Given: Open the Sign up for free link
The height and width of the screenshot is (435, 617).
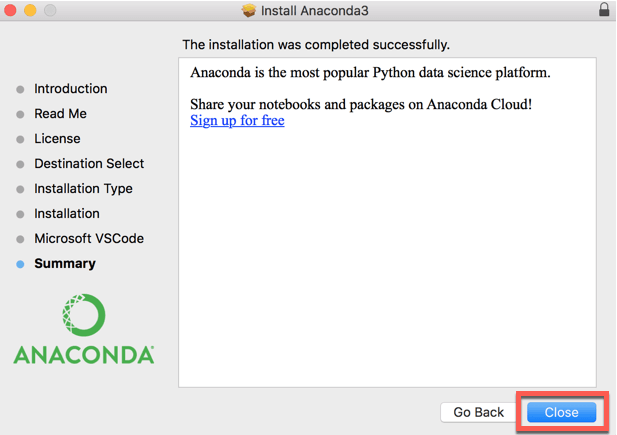Looking at the screenshot, I should pos(237,120).
